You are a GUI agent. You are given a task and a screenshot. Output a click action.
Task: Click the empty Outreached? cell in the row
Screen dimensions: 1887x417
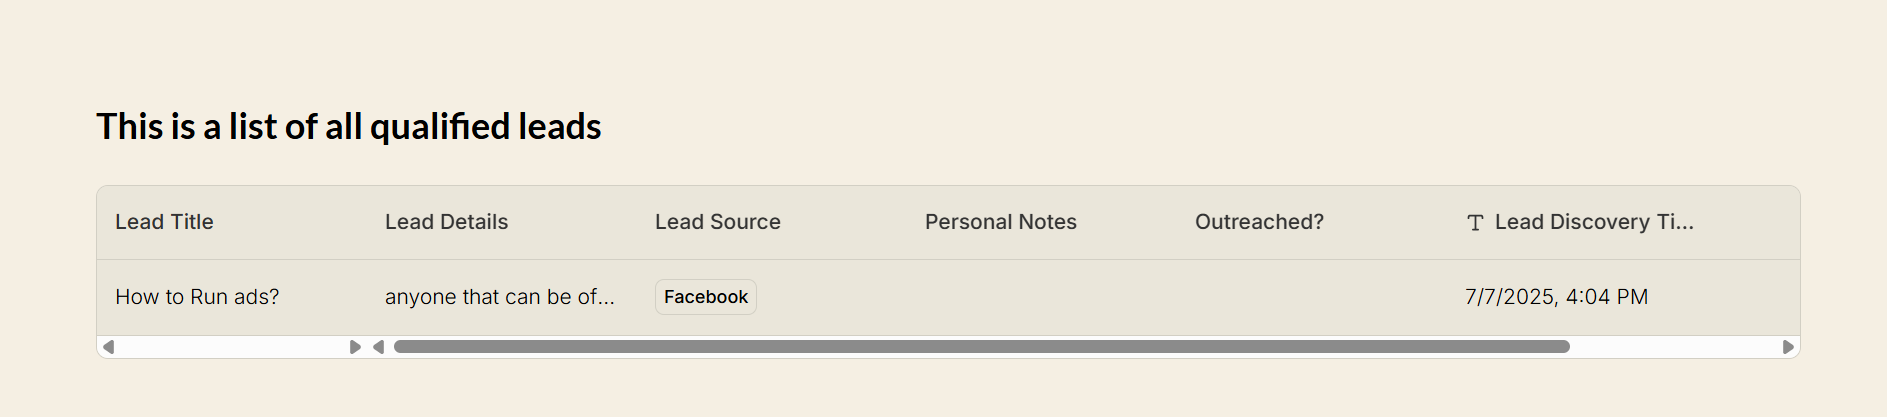point(1312,297)
